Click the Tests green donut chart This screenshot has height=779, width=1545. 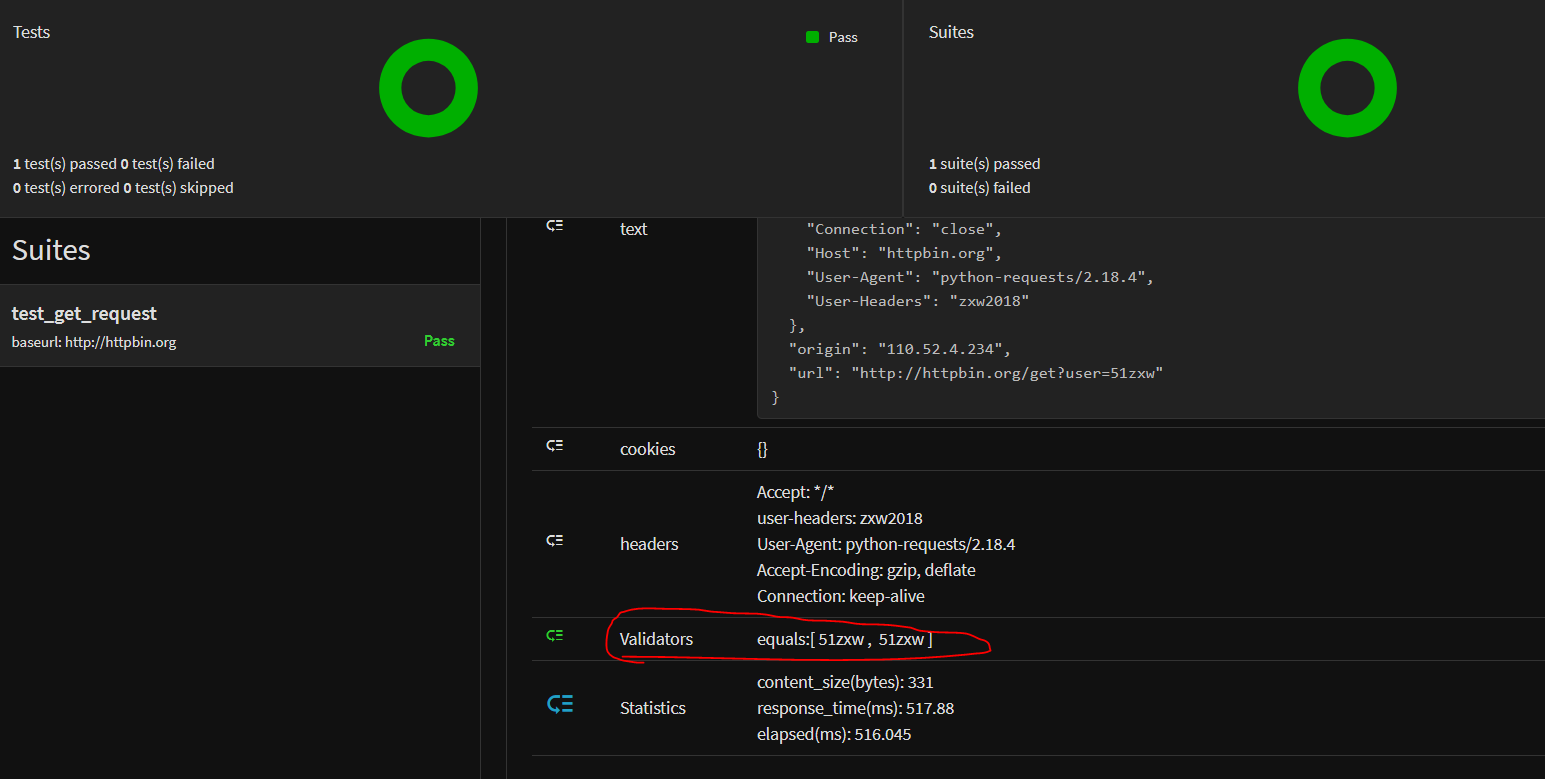click(428, 88)
